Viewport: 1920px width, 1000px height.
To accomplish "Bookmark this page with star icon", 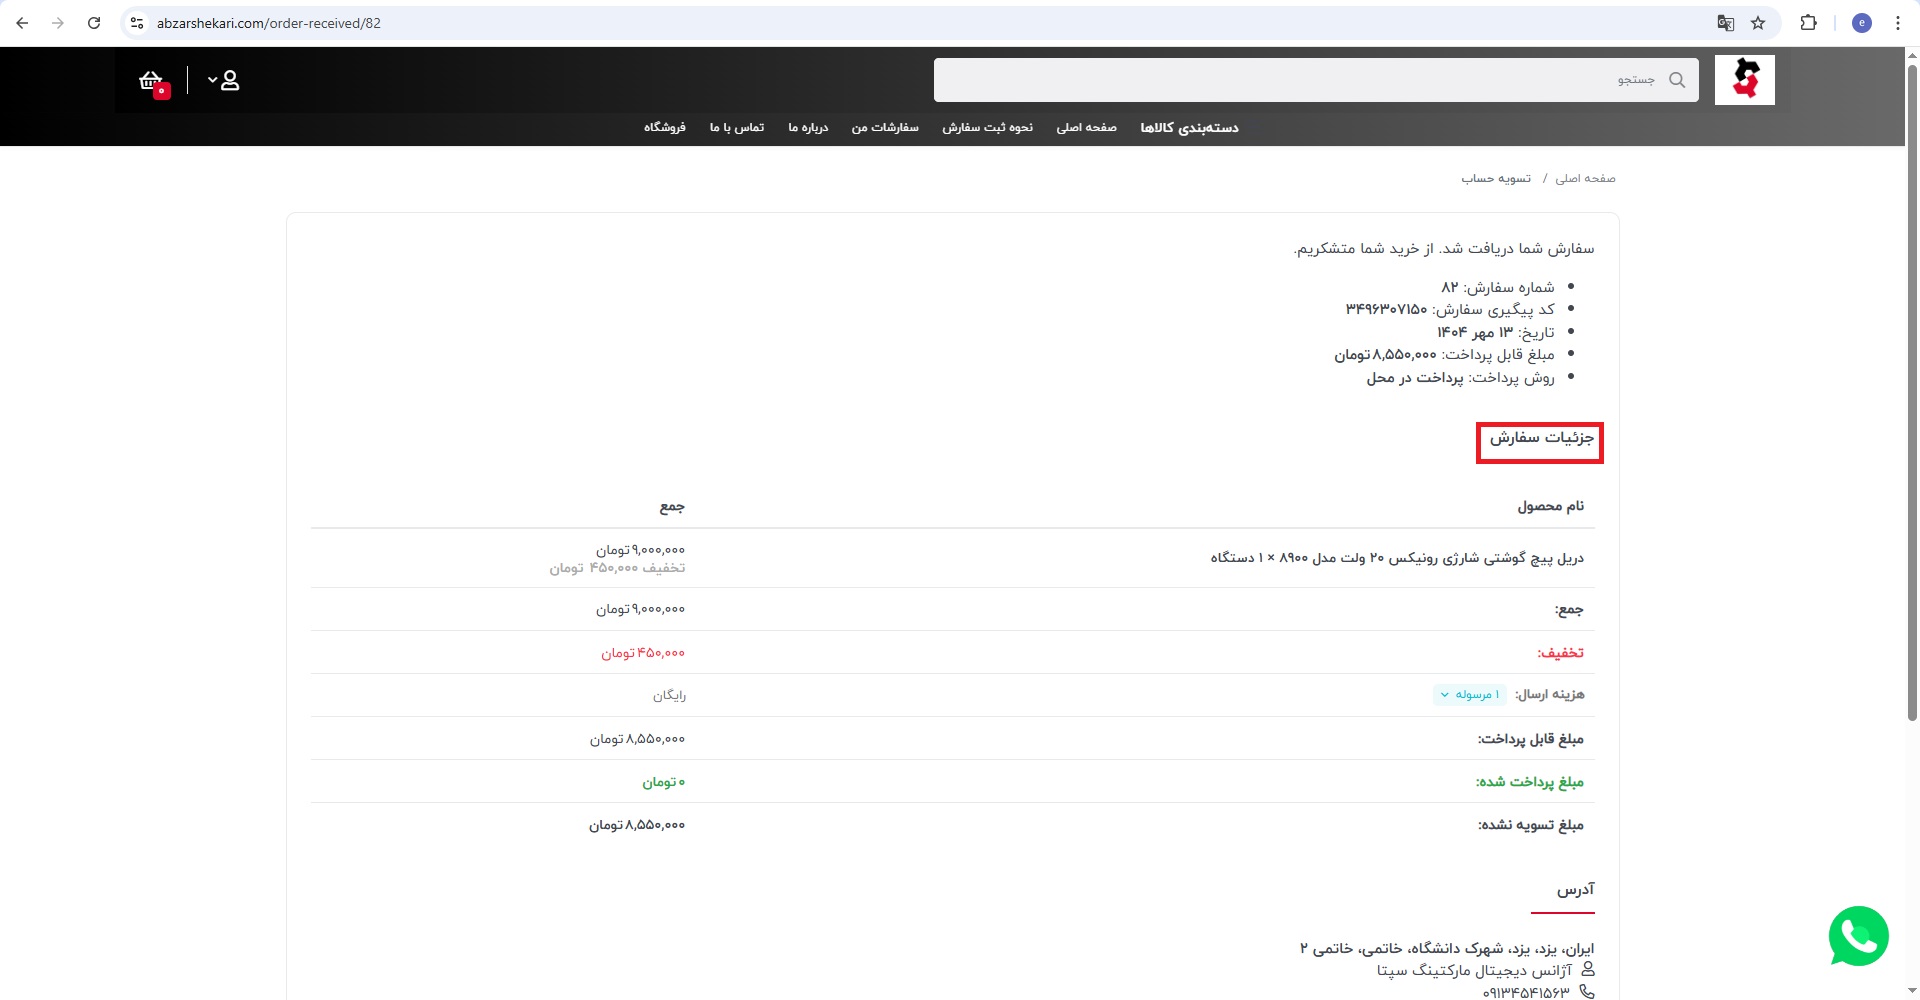I will (1758, 23).
